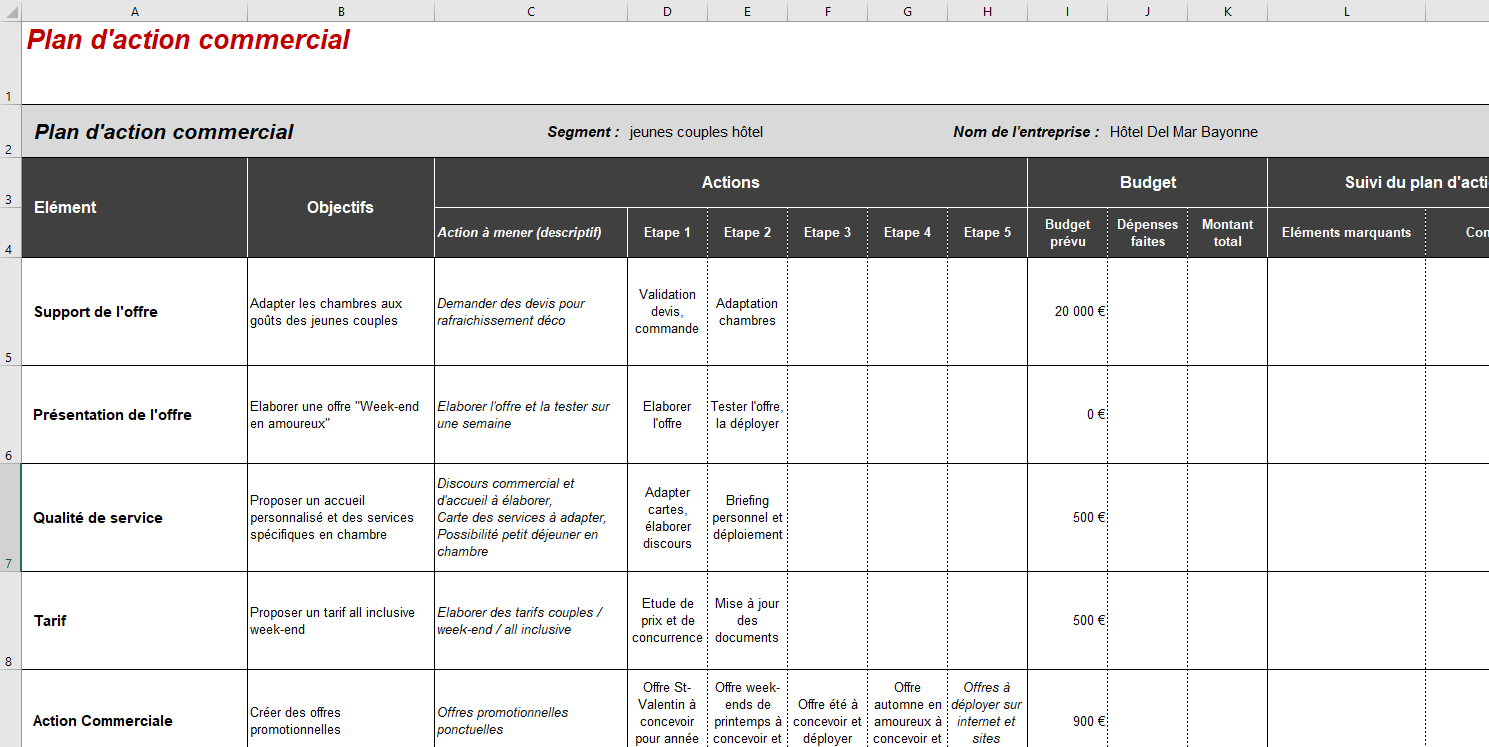The height and width of the screenshot is (747, 1489).
Task: Select the 'Segment :' label
Action: click(x=583, y=132)
